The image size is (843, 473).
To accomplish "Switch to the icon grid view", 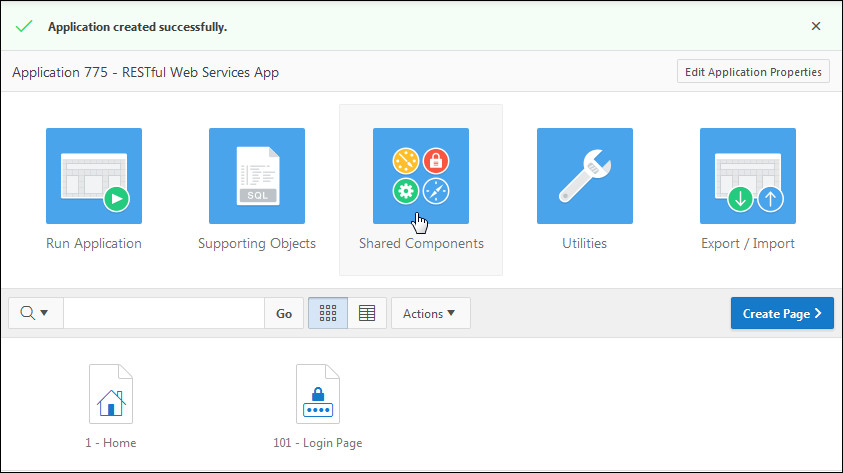I will 328,313.
